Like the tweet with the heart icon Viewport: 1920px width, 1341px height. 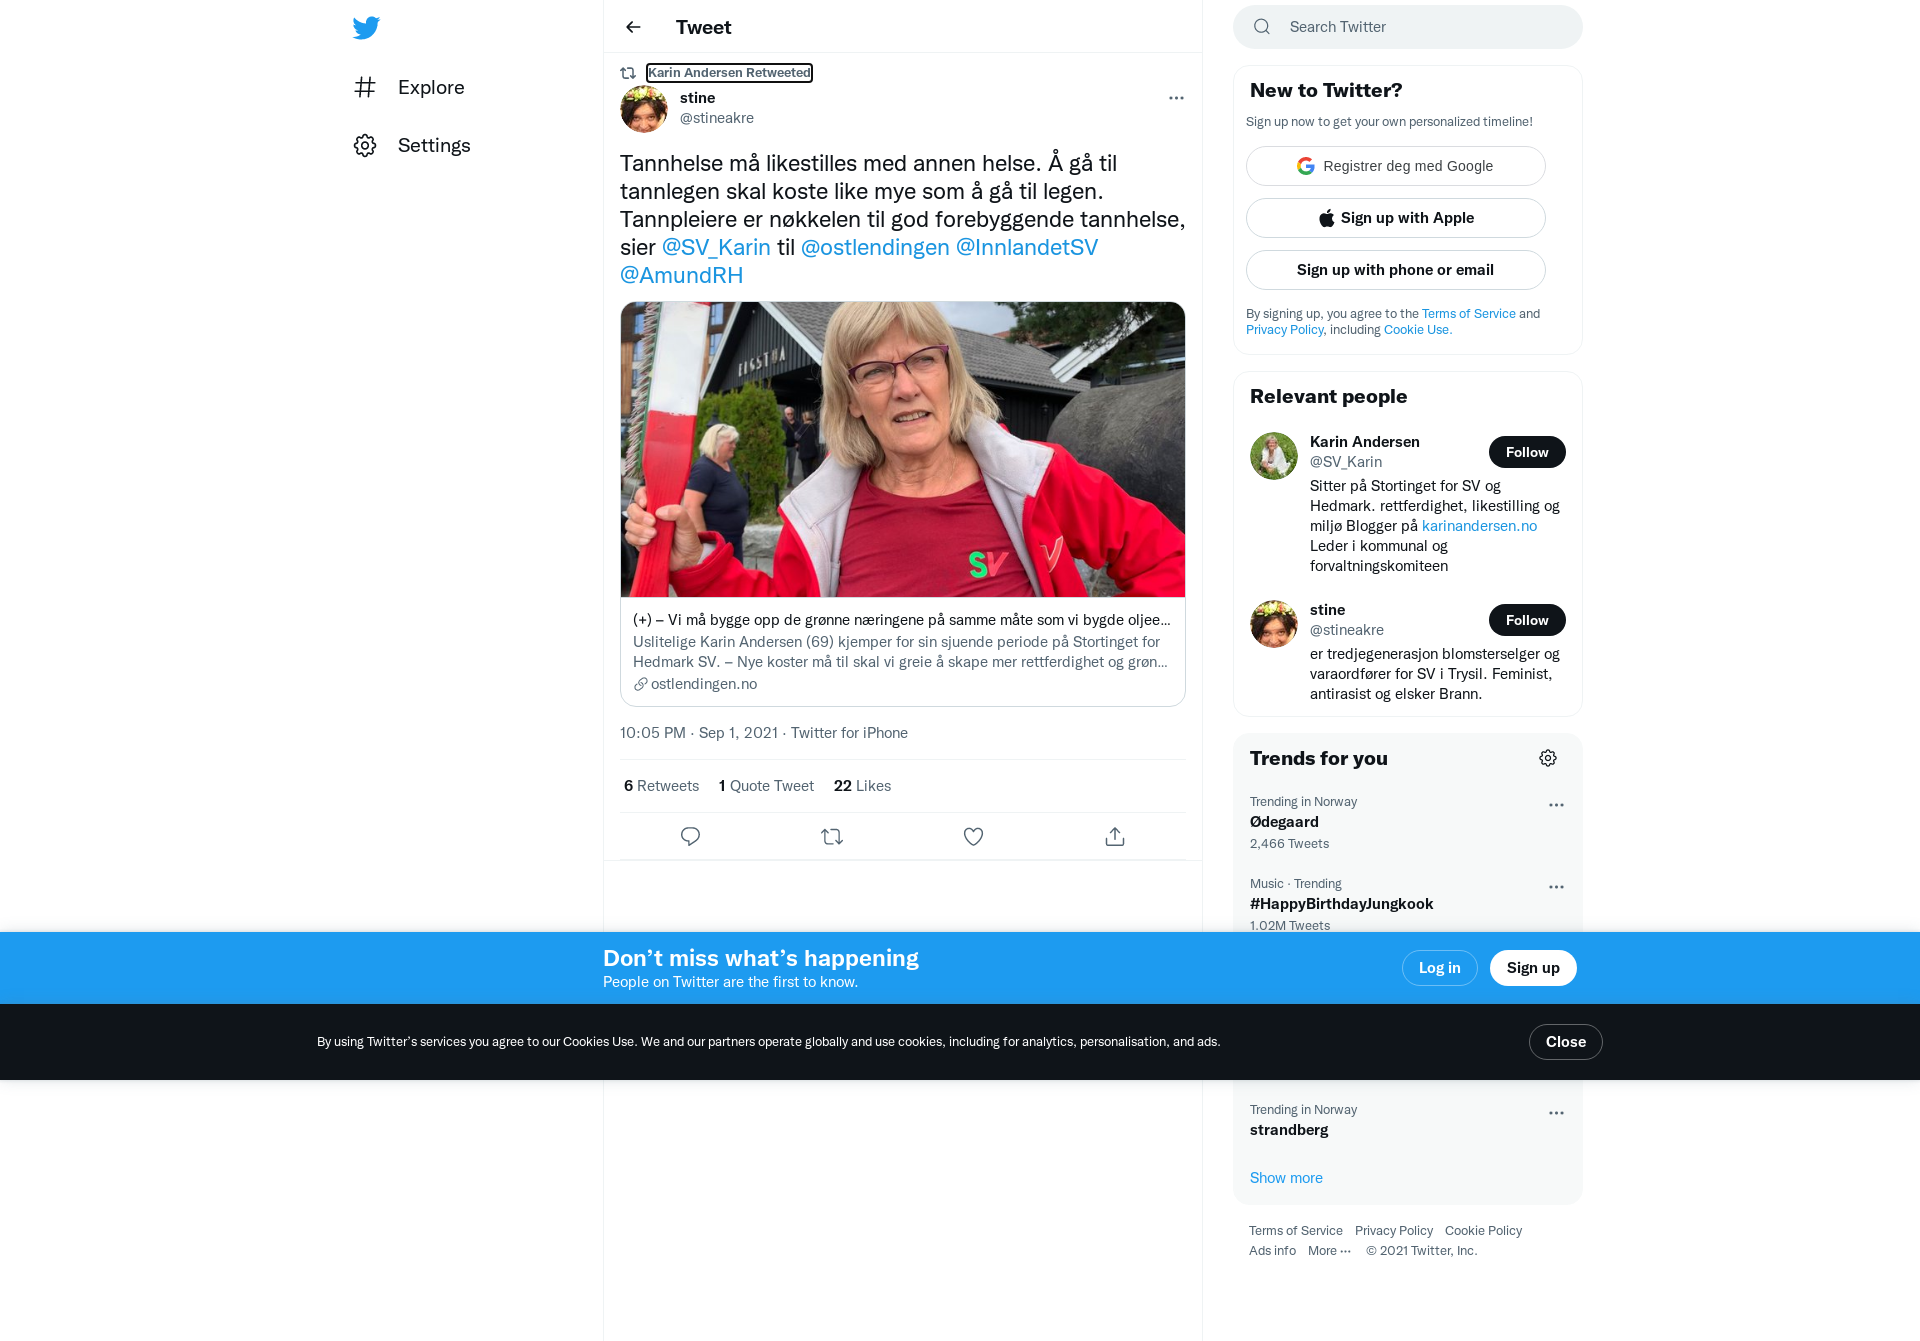(x=973, y=837)
